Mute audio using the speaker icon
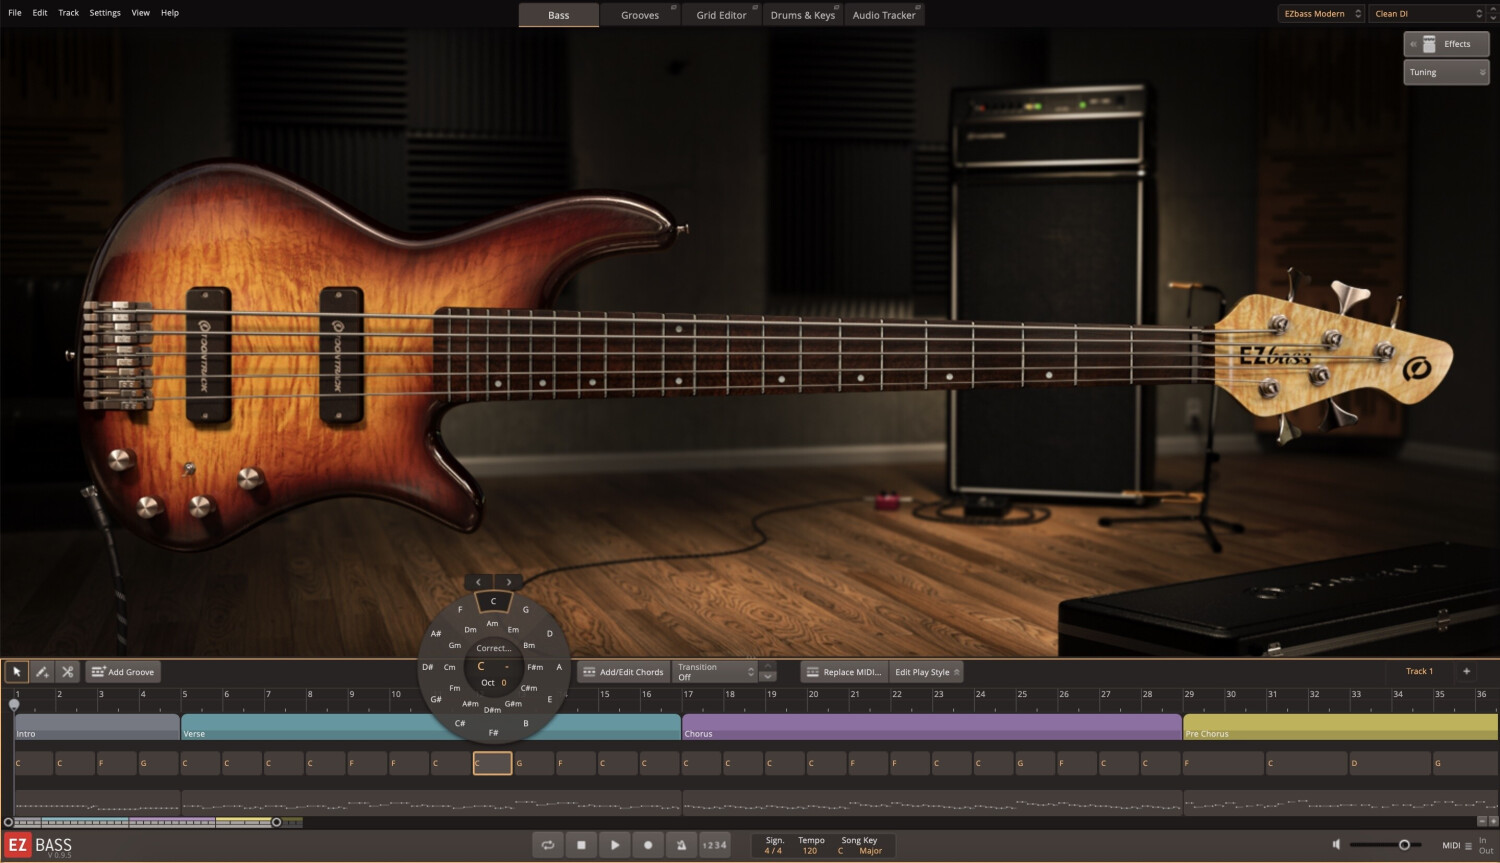1500x863 pixels. click(x=1336, y=845)
